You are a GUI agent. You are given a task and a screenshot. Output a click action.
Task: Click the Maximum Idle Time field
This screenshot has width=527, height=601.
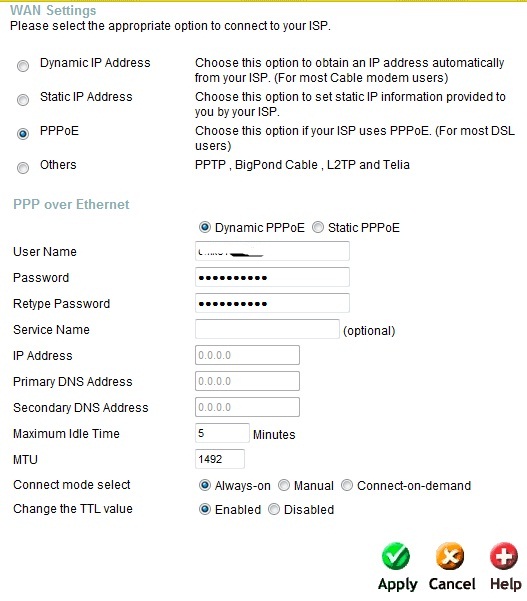(222, 433)
